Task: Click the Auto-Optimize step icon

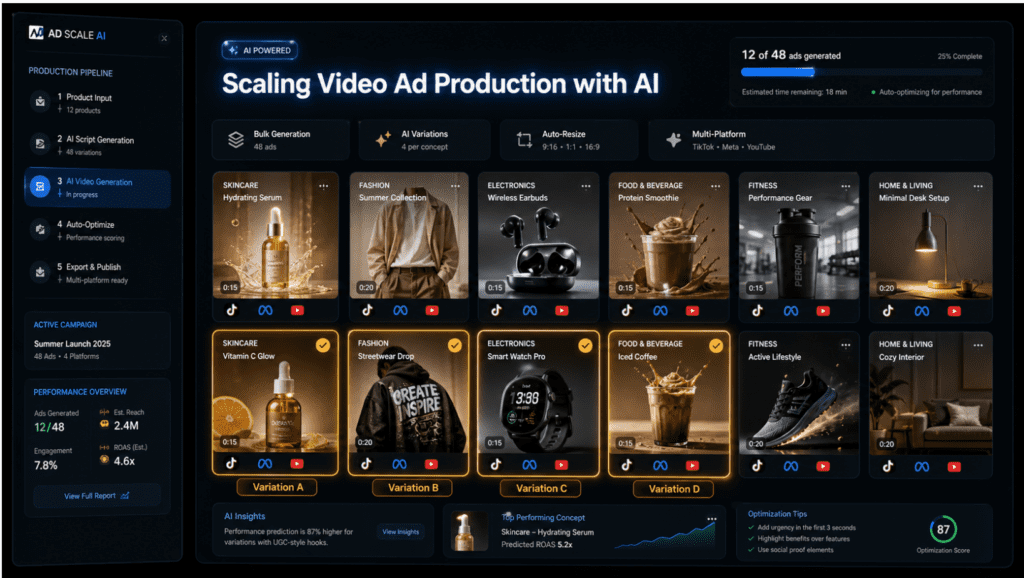Action: [40, 229]
